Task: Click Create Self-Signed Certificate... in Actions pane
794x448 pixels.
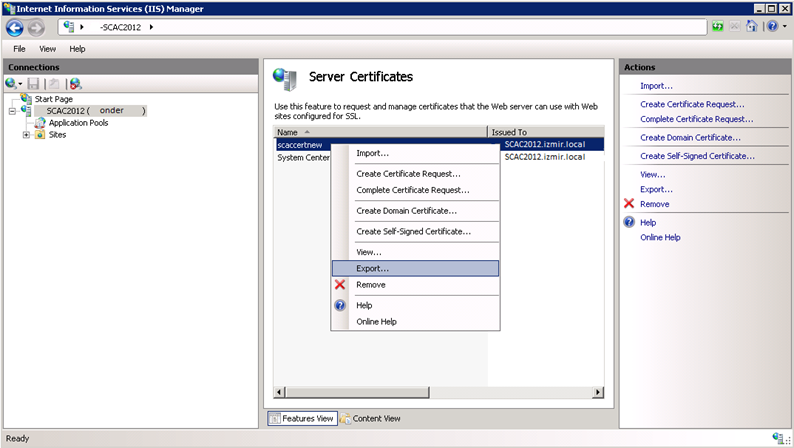Action: 697,156
